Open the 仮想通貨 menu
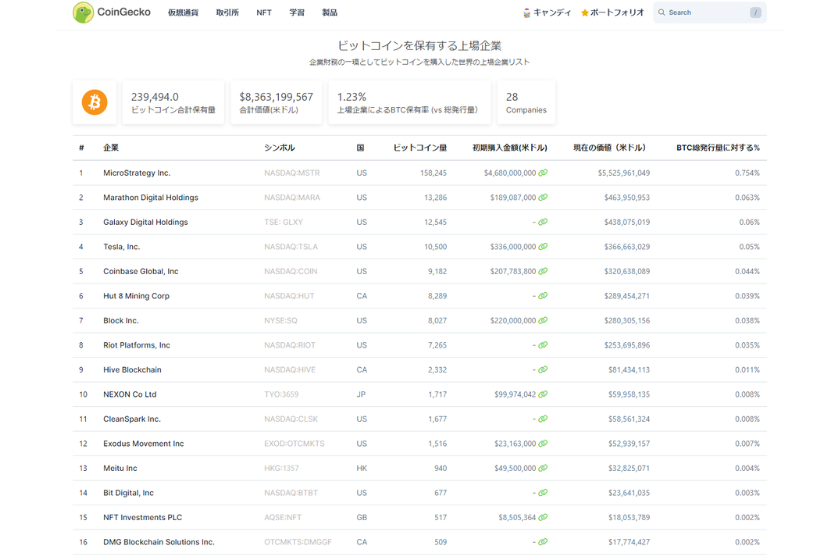This screenshot has width=840, height=560. point(183,13)
